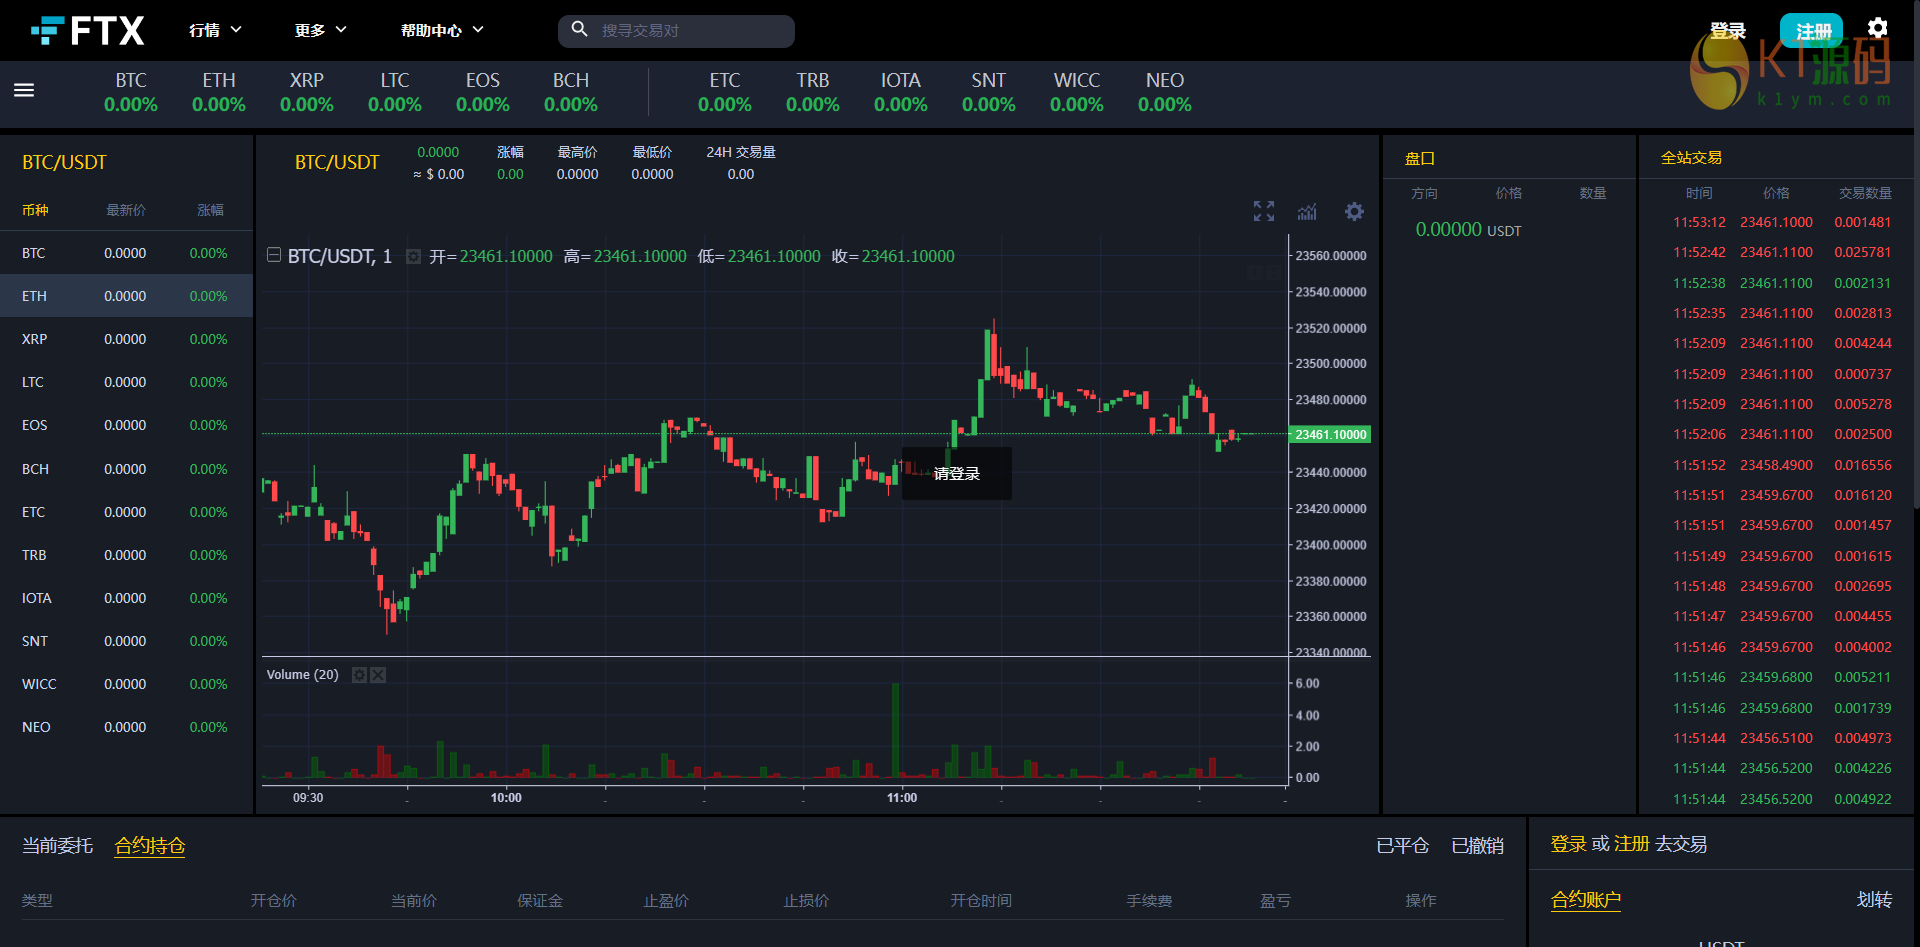Open chart settings gear
This screenshot has height=947, width=1920.
pyautogui.click(x=1354, y=211)
